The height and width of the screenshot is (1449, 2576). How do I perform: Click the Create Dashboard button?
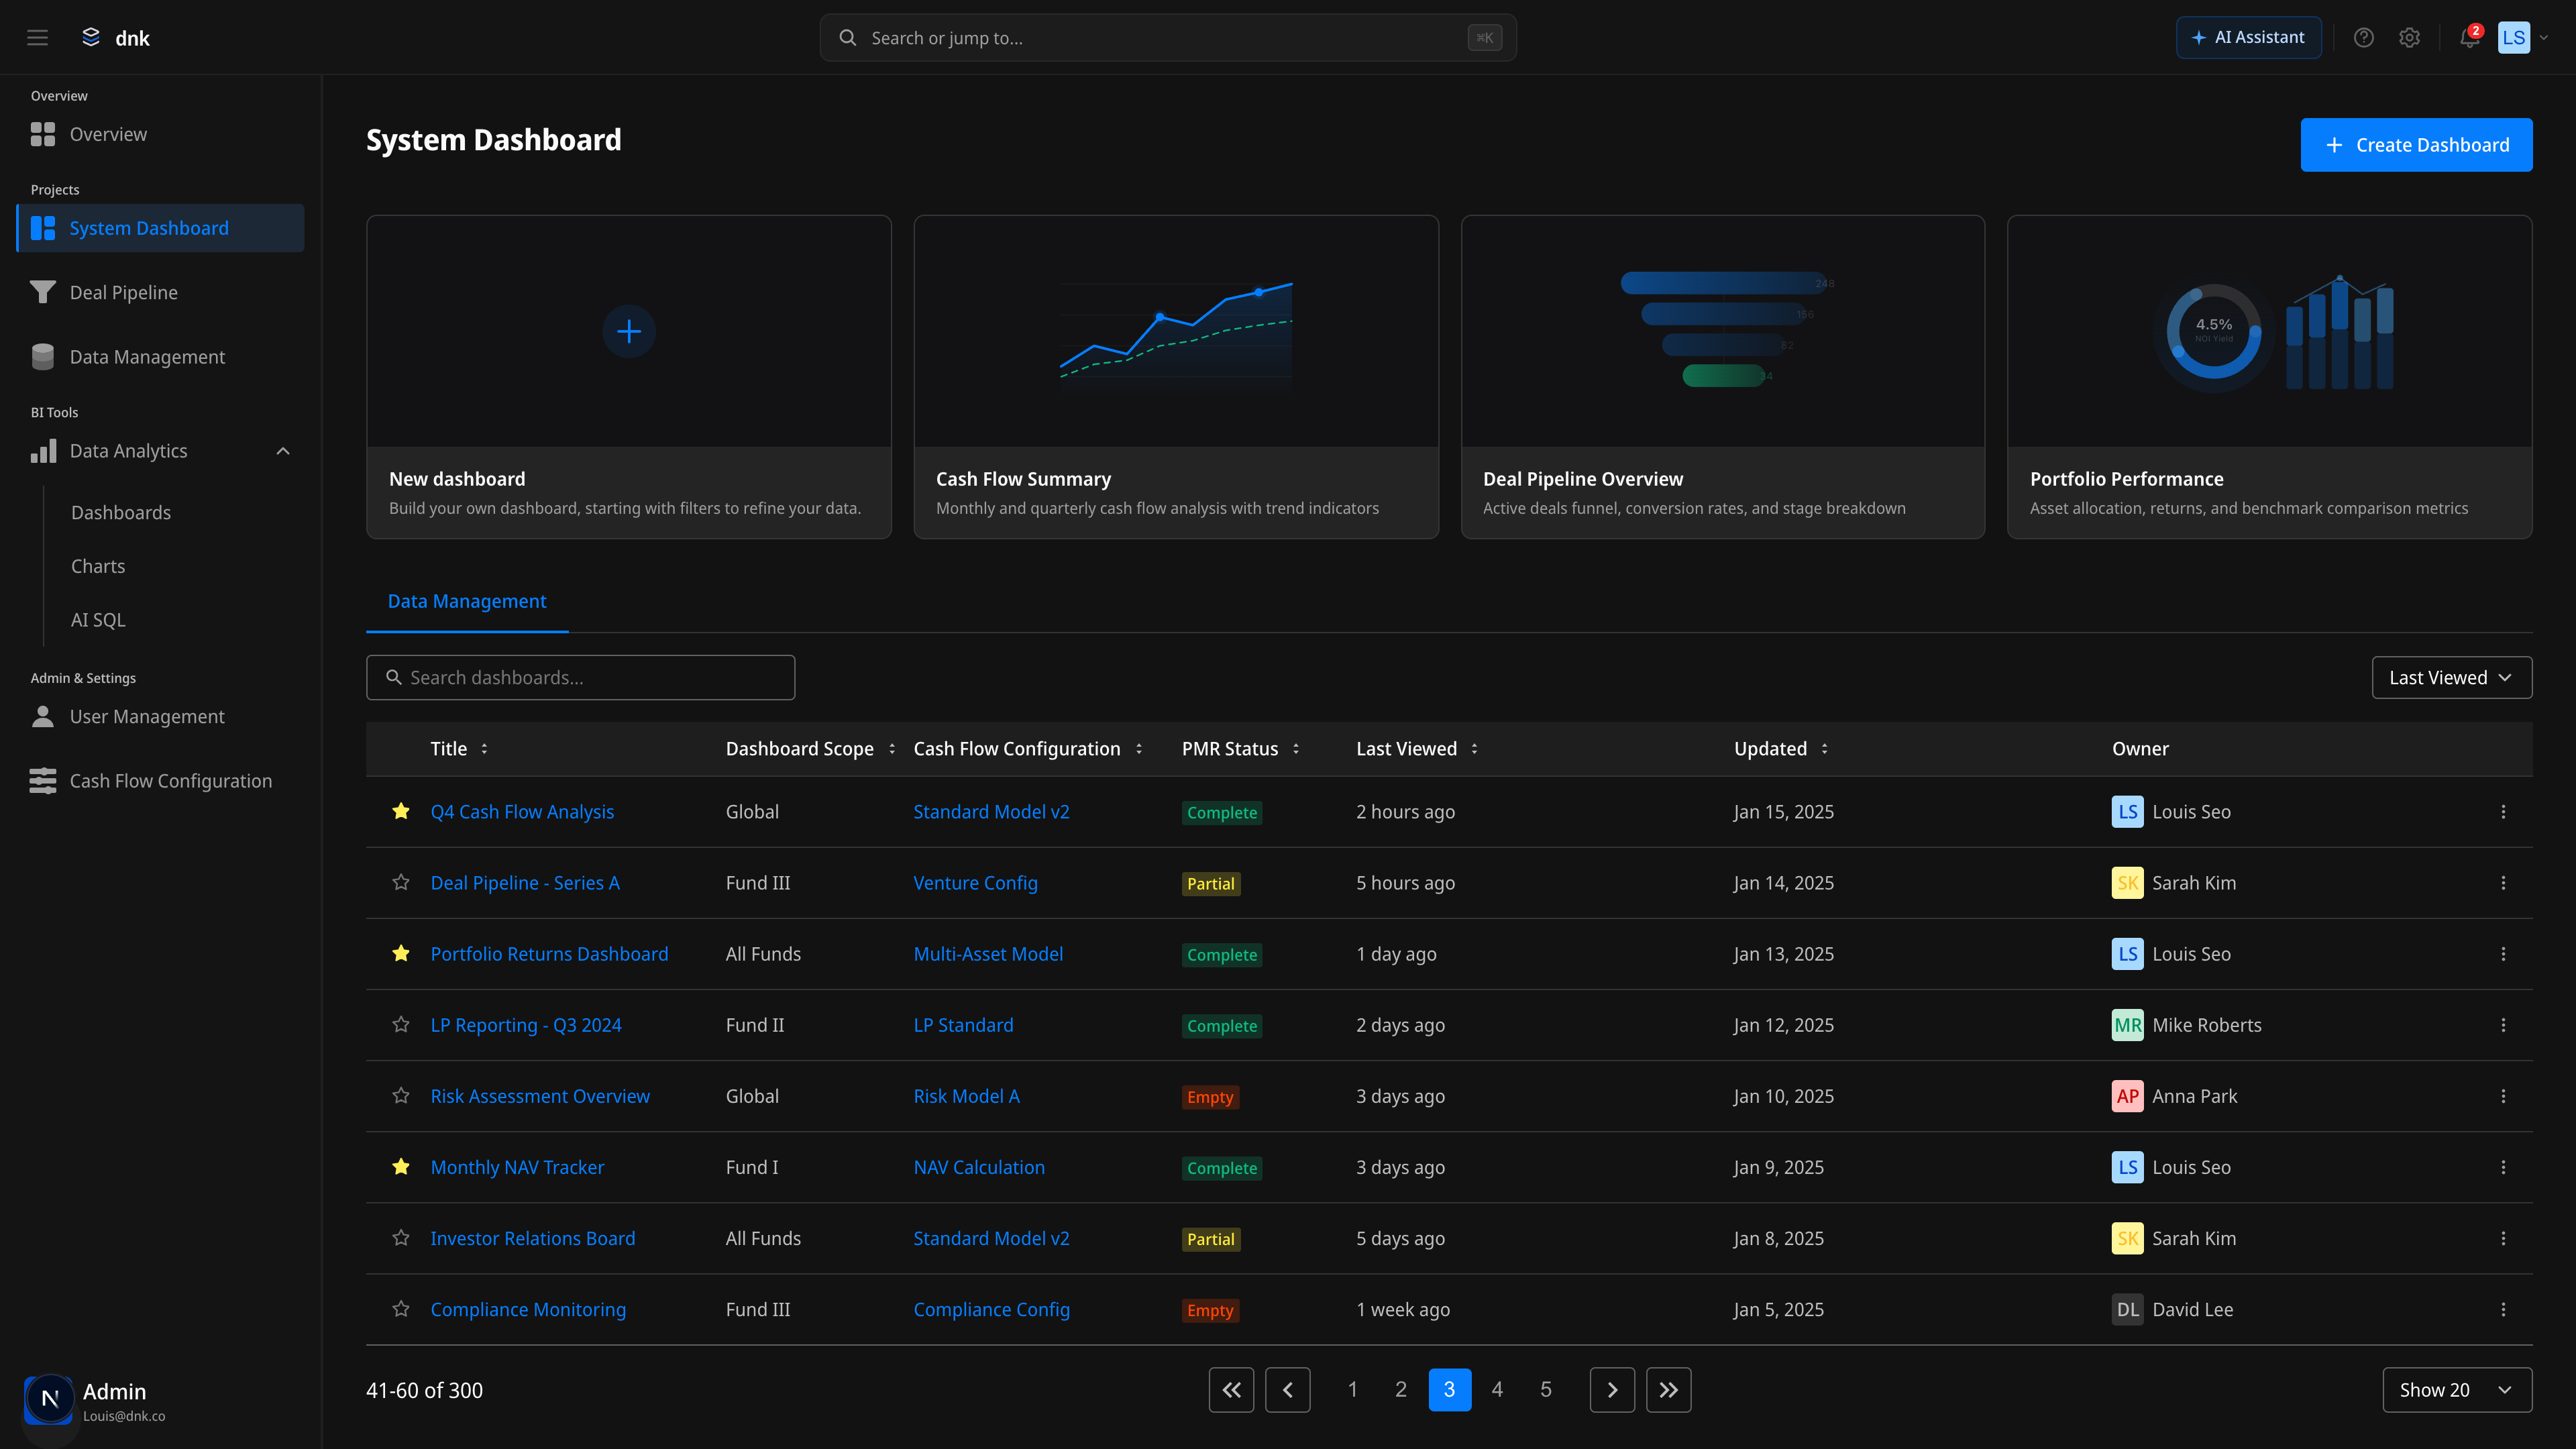(2416, 145)
